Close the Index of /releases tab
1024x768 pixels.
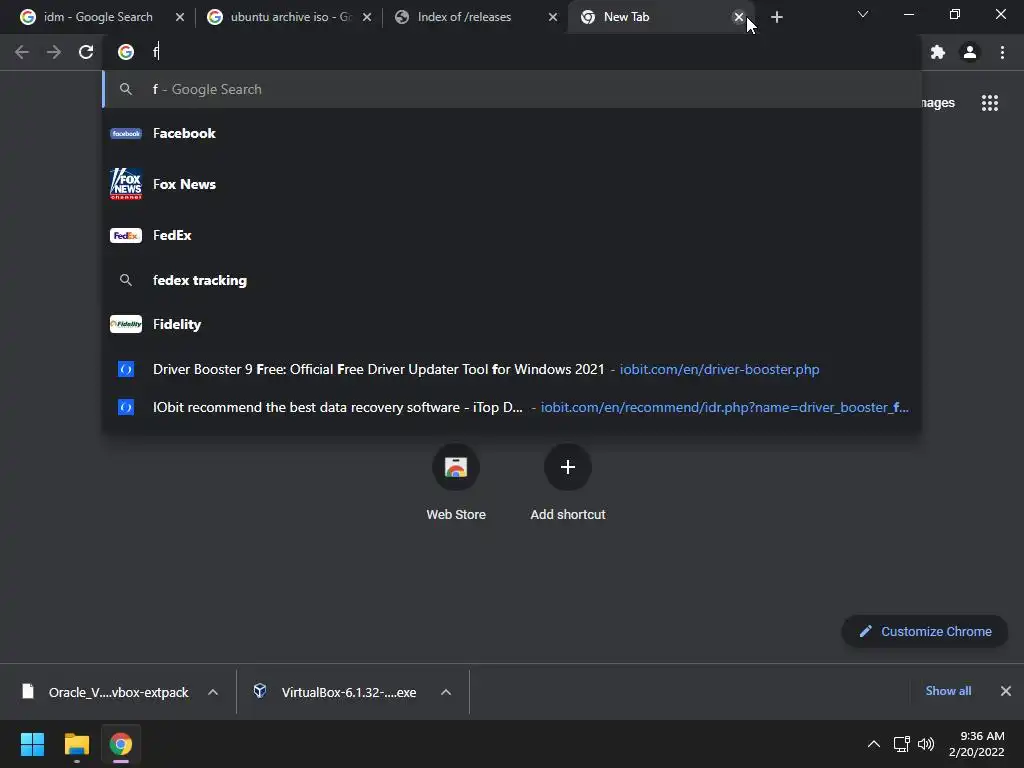click(x=552, y=17)
